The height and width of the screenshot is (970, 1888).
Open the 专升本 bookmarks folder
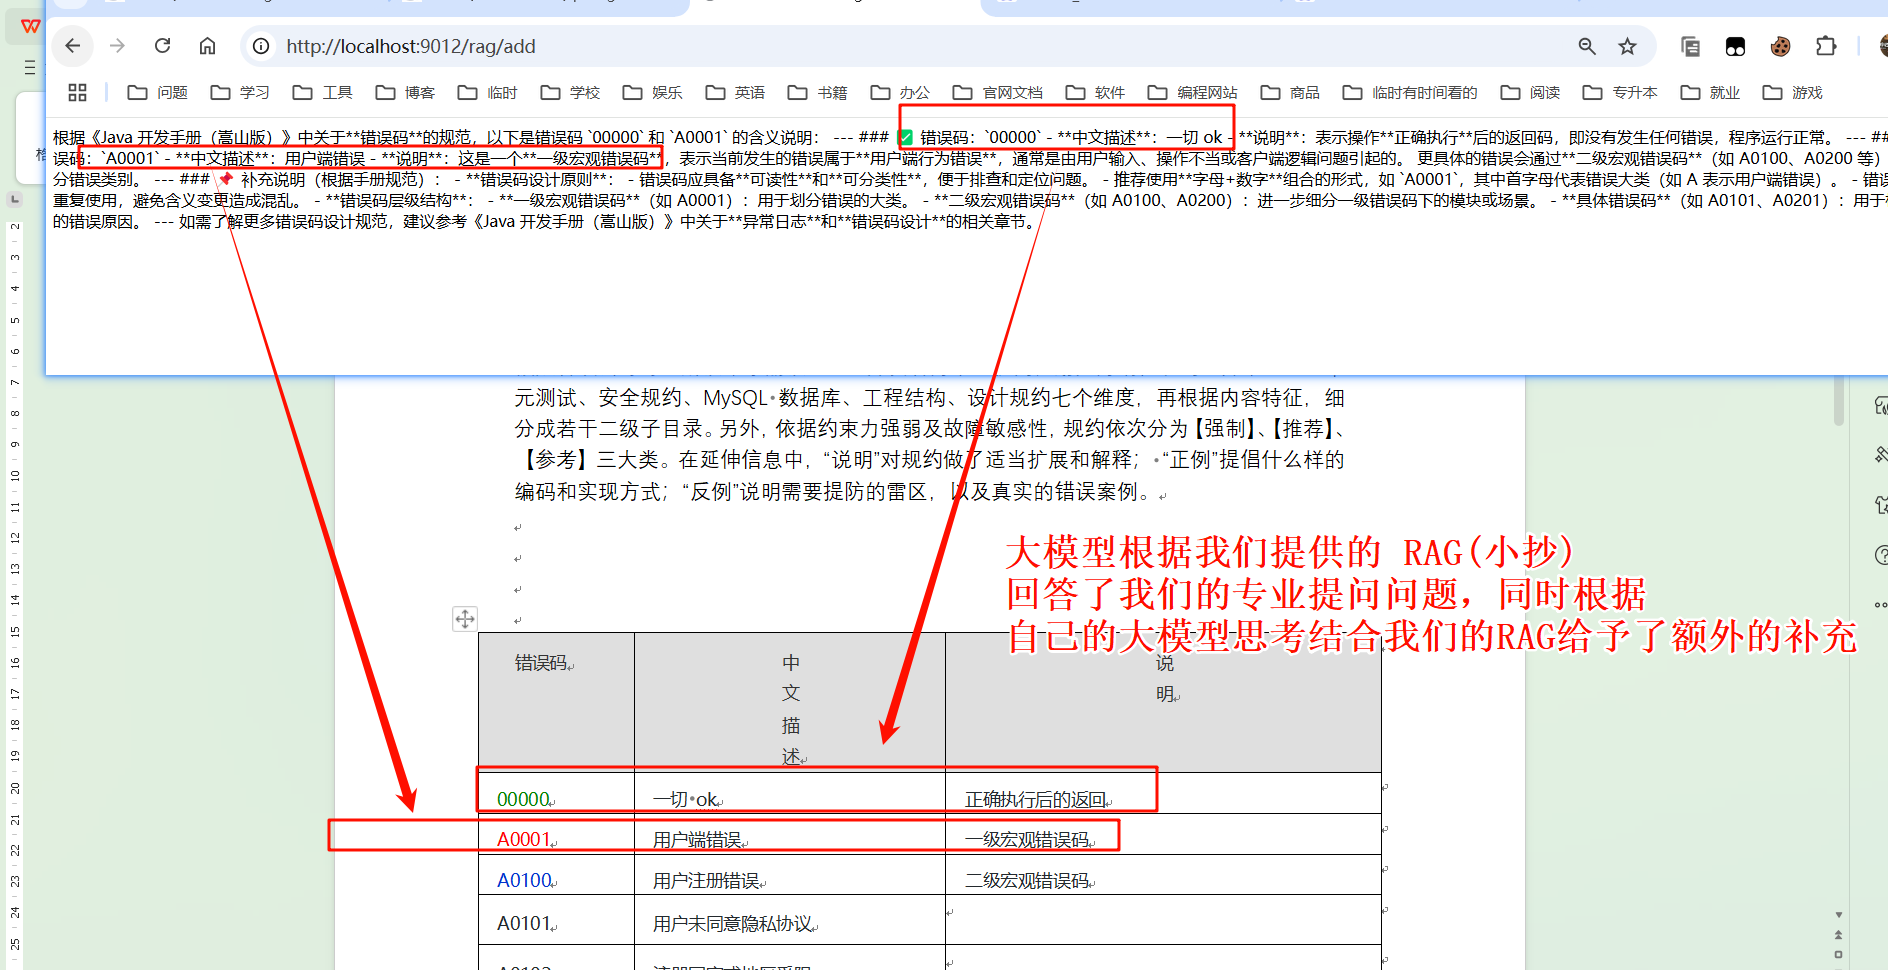(1620, 93)
